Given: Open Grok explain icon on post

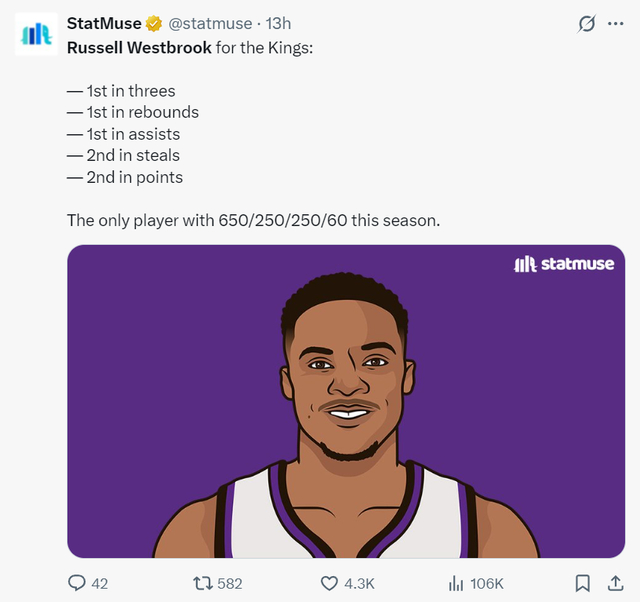Looking at the screenshot, I should (588, 23).
